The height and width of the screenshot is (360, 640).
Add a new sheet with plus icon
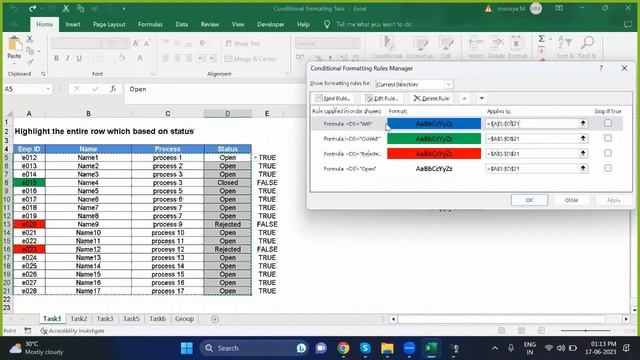[215, 319]
